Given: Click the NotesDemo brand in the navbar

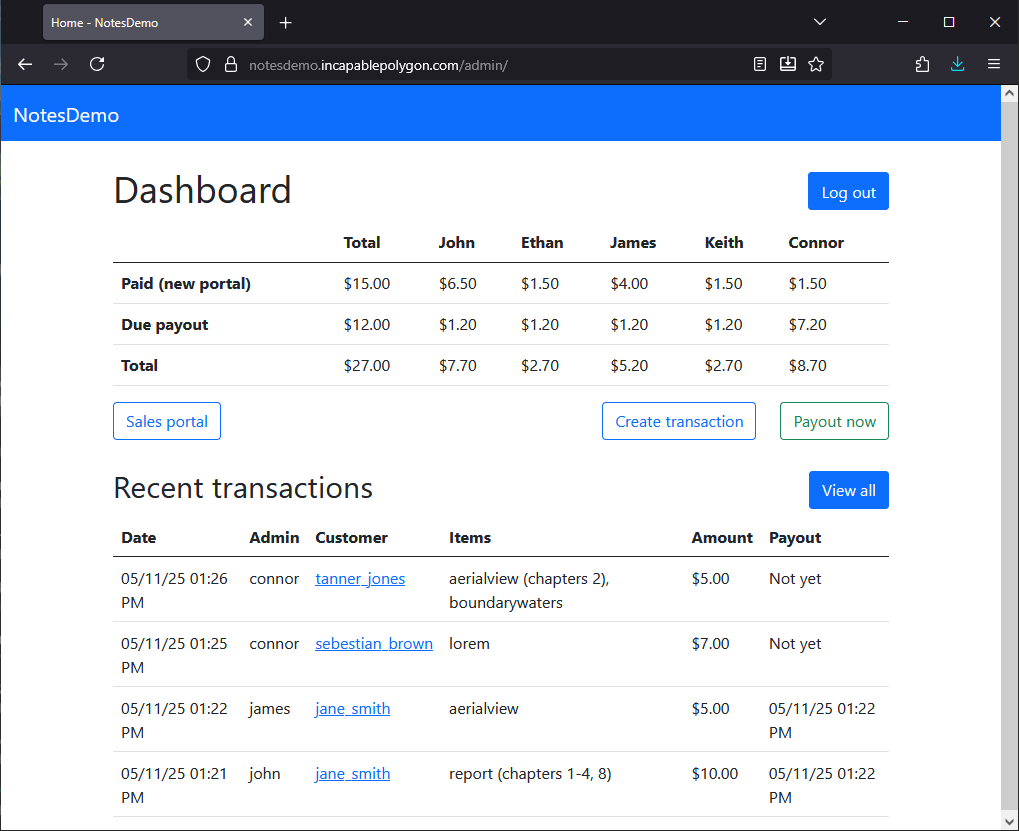Looking at the screenshot, I should coord(65,114).
